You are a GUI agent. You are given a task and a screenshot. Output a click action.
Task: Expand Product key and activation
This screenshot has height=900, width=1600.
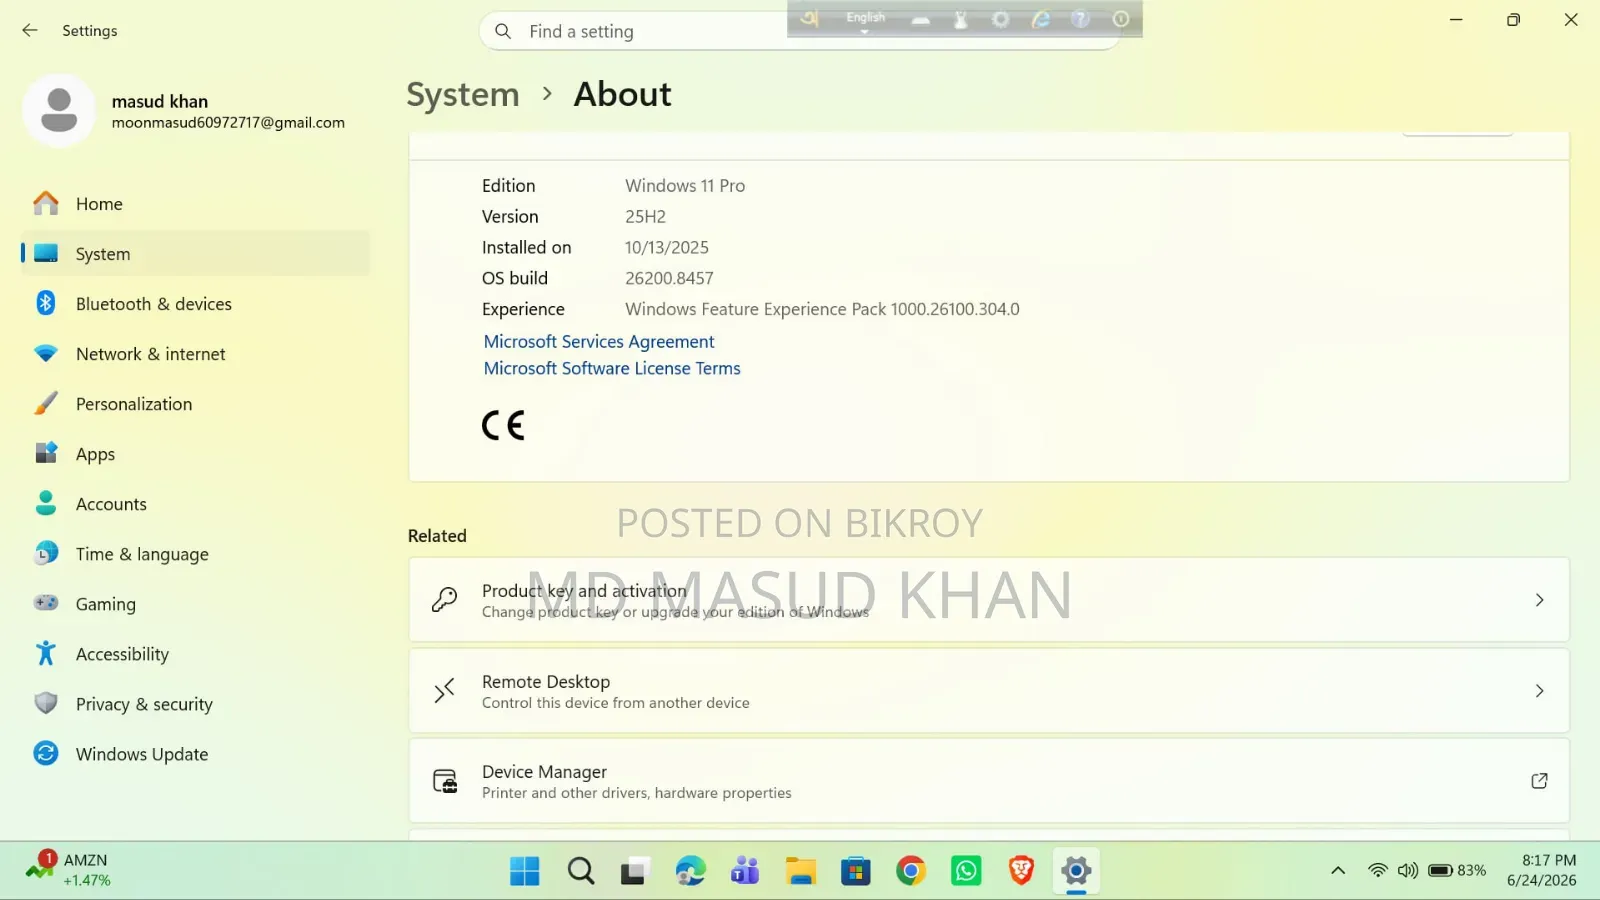click(989, 600)
